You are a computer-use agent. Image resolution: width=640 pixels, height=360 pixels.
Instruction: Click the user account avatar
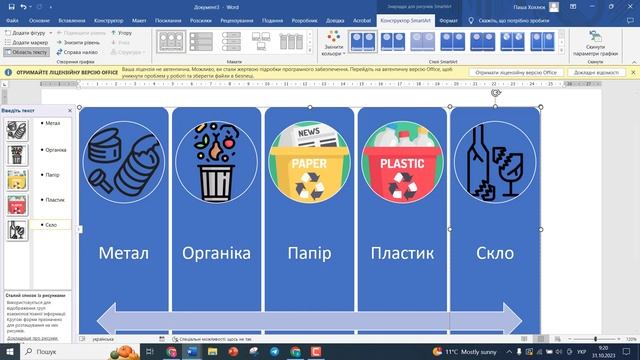click(x=554, y=7)
